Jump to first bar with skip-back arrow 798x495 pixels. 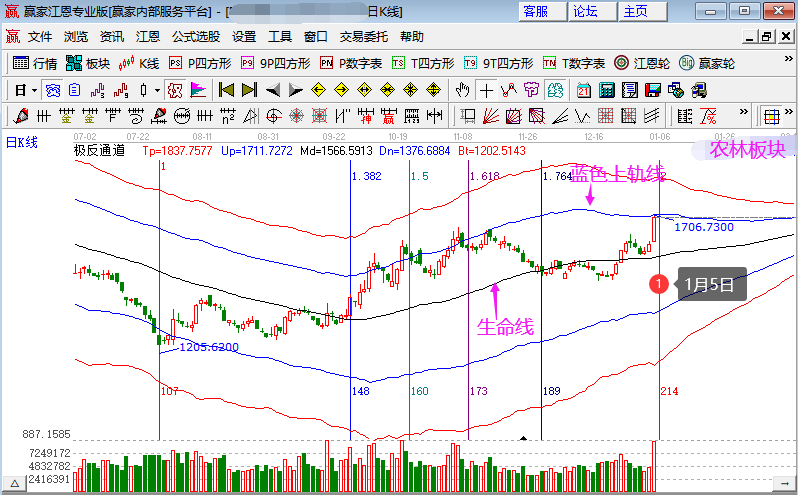(226, 91)
